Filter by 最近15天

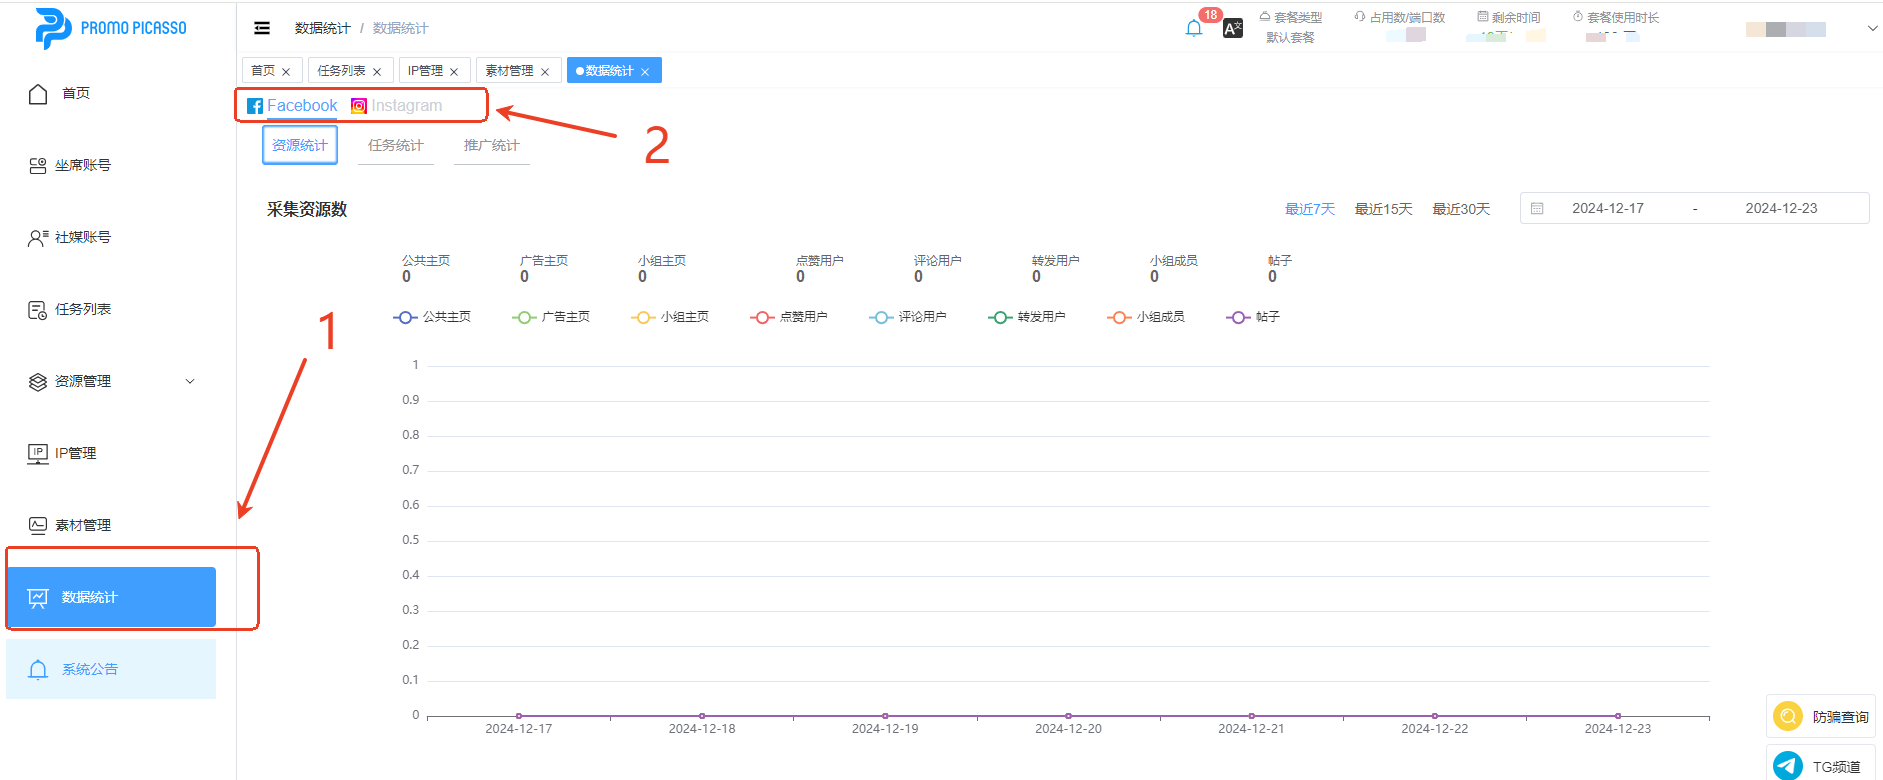point(1384,209)
